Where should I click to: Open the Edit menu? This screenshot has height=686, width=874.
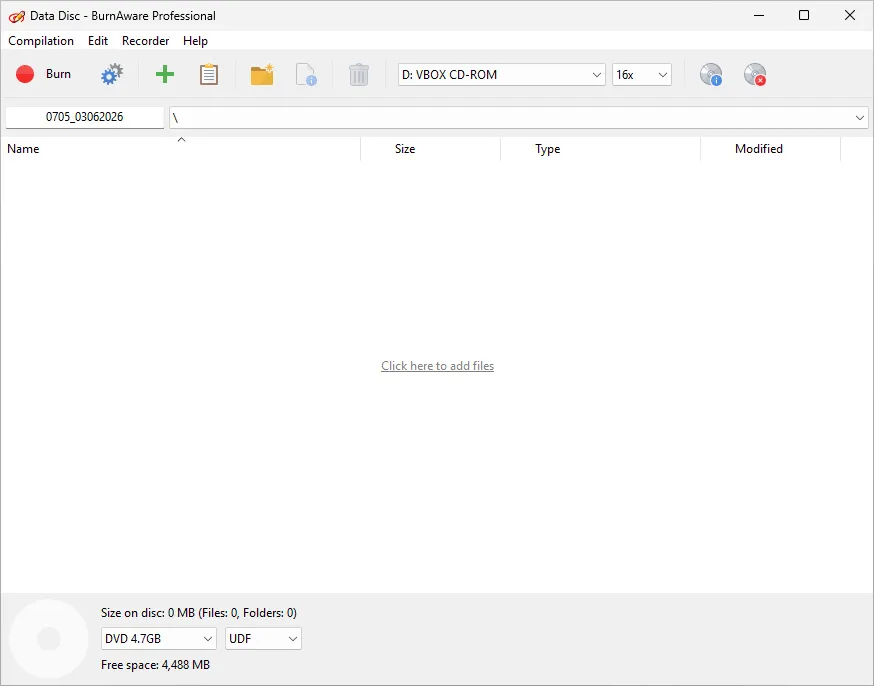(x=98, y=41)
